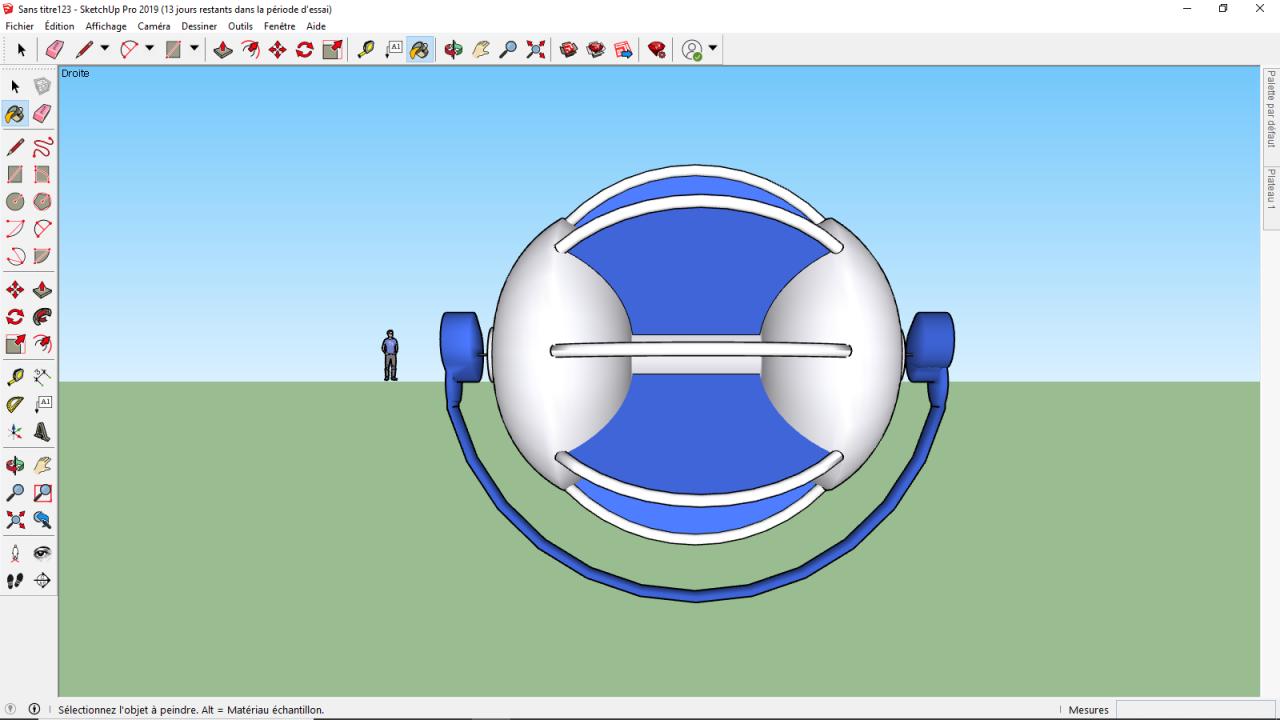1280x720 pixels.
Task: Open the Fichier menu
Action: [19, 26]
